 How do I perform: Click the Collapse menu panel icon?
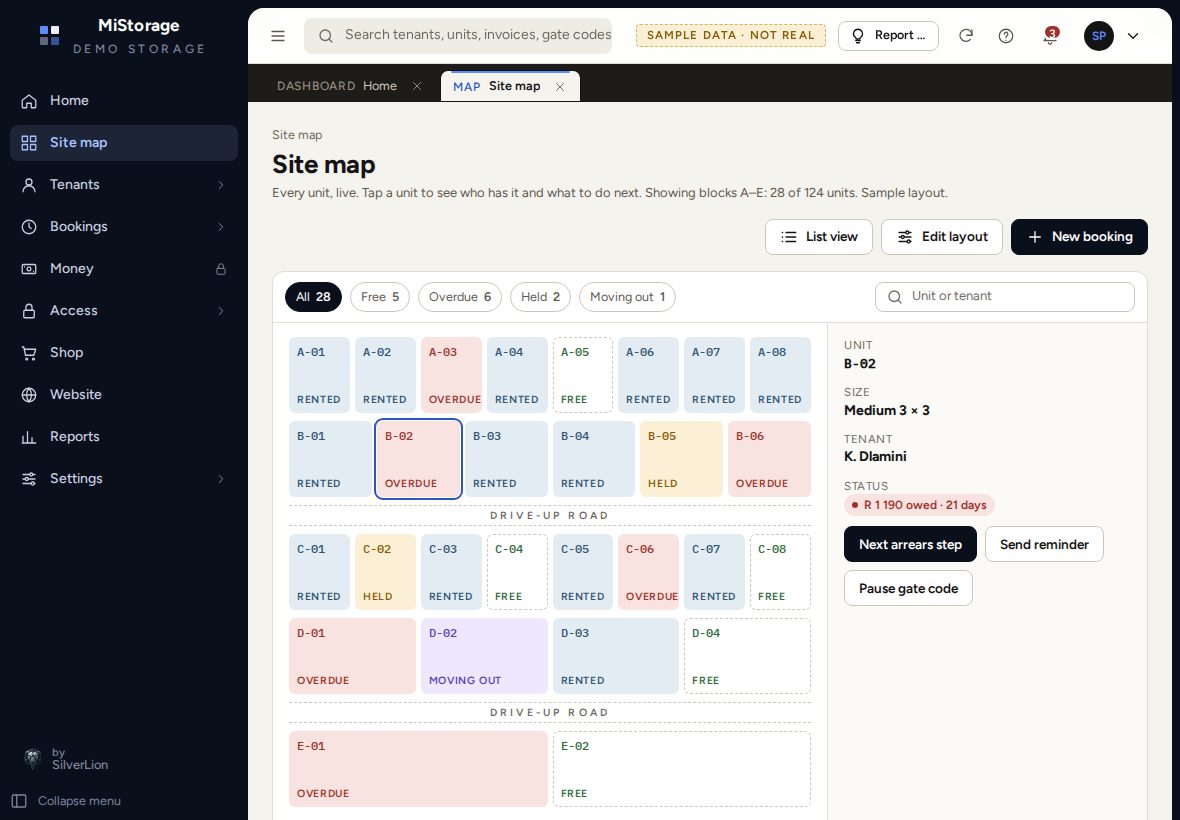(x=20, y=801)
